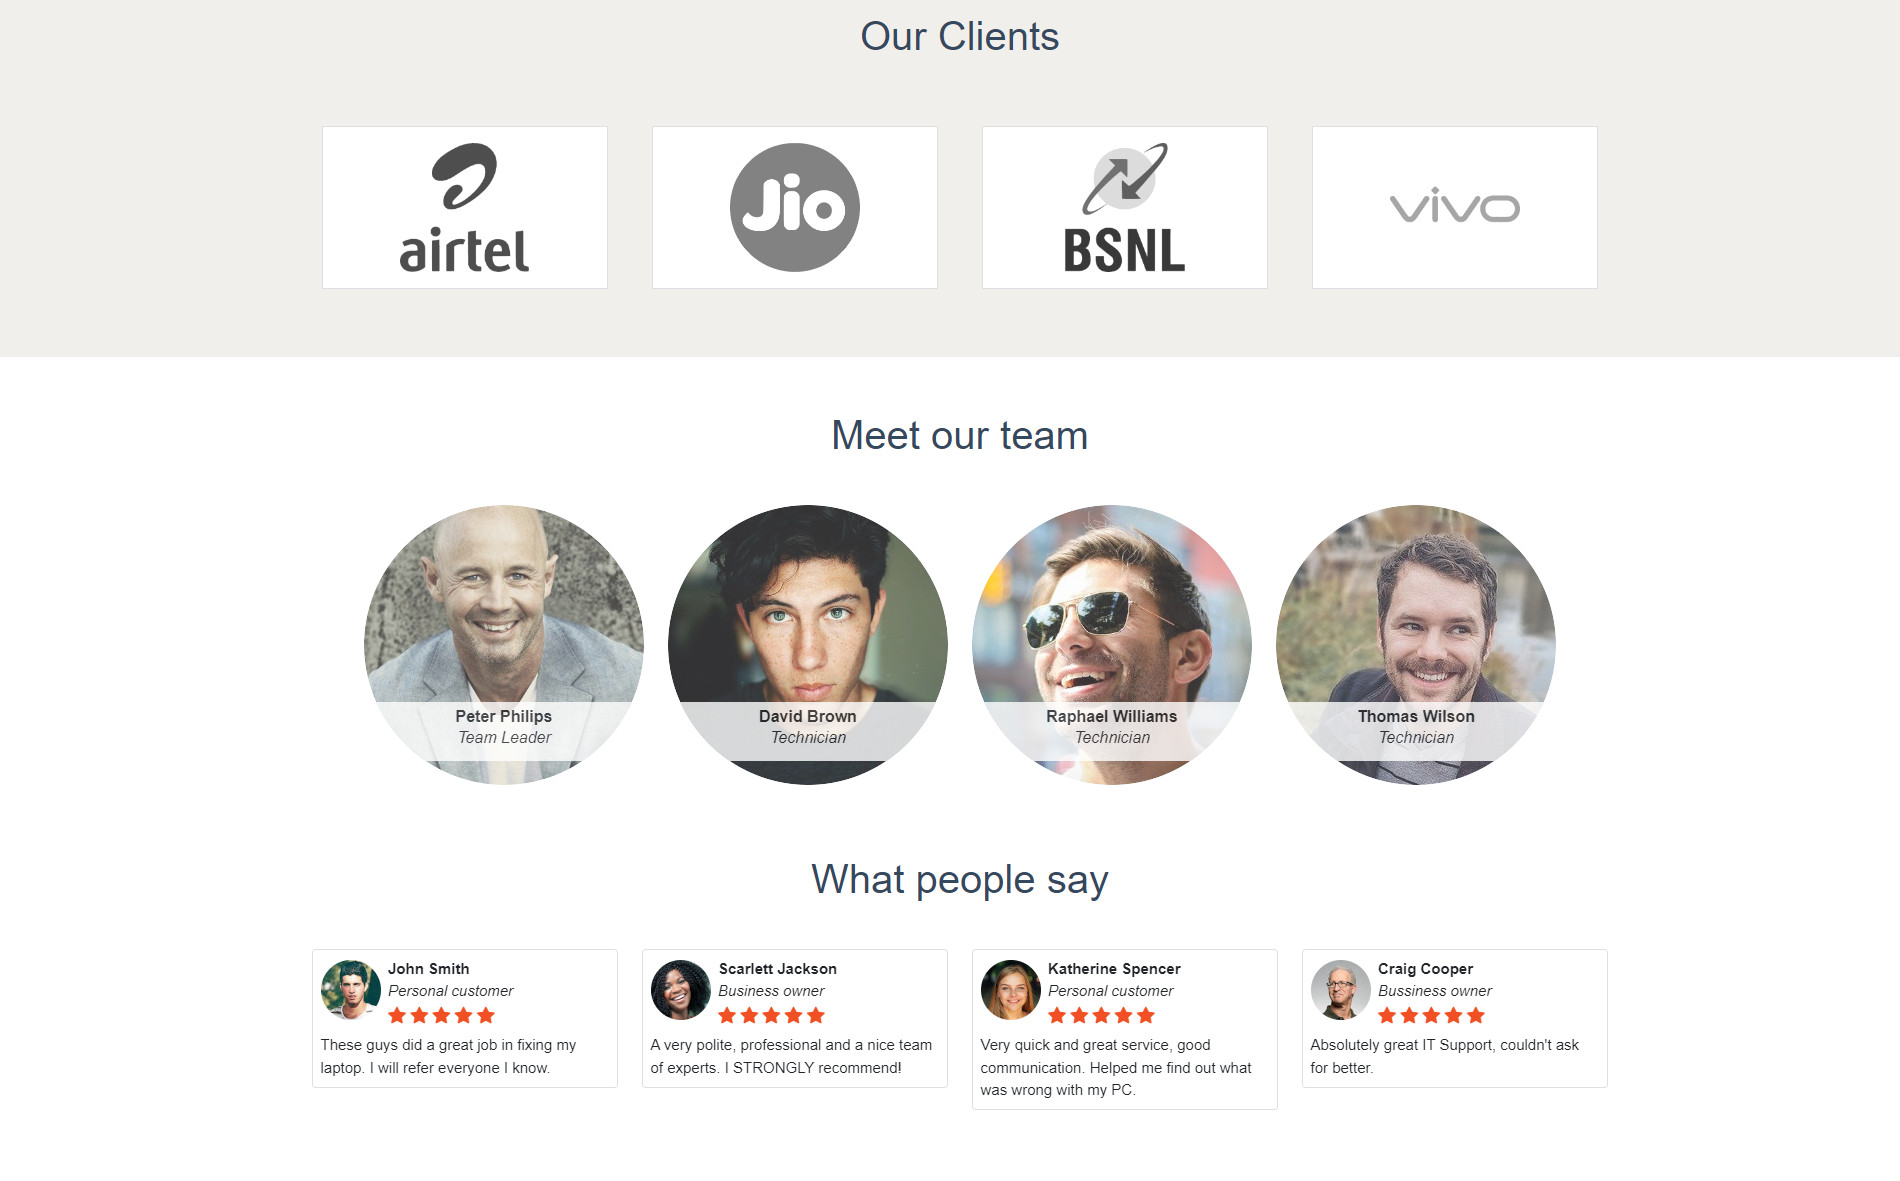The width and height of the screenshot is (1900, 1181).
Task: Click the airtel client logo
Action: tap(464, 207)
